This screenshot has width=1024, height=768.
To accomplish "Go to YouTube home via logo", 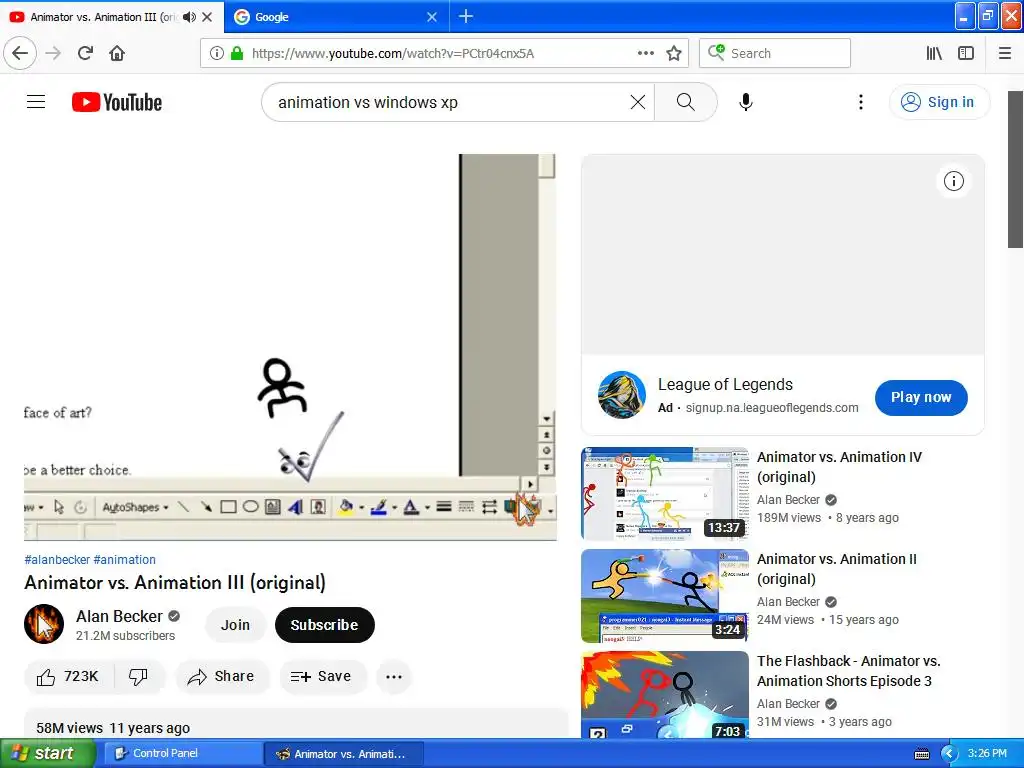I will tap(117, 102).
